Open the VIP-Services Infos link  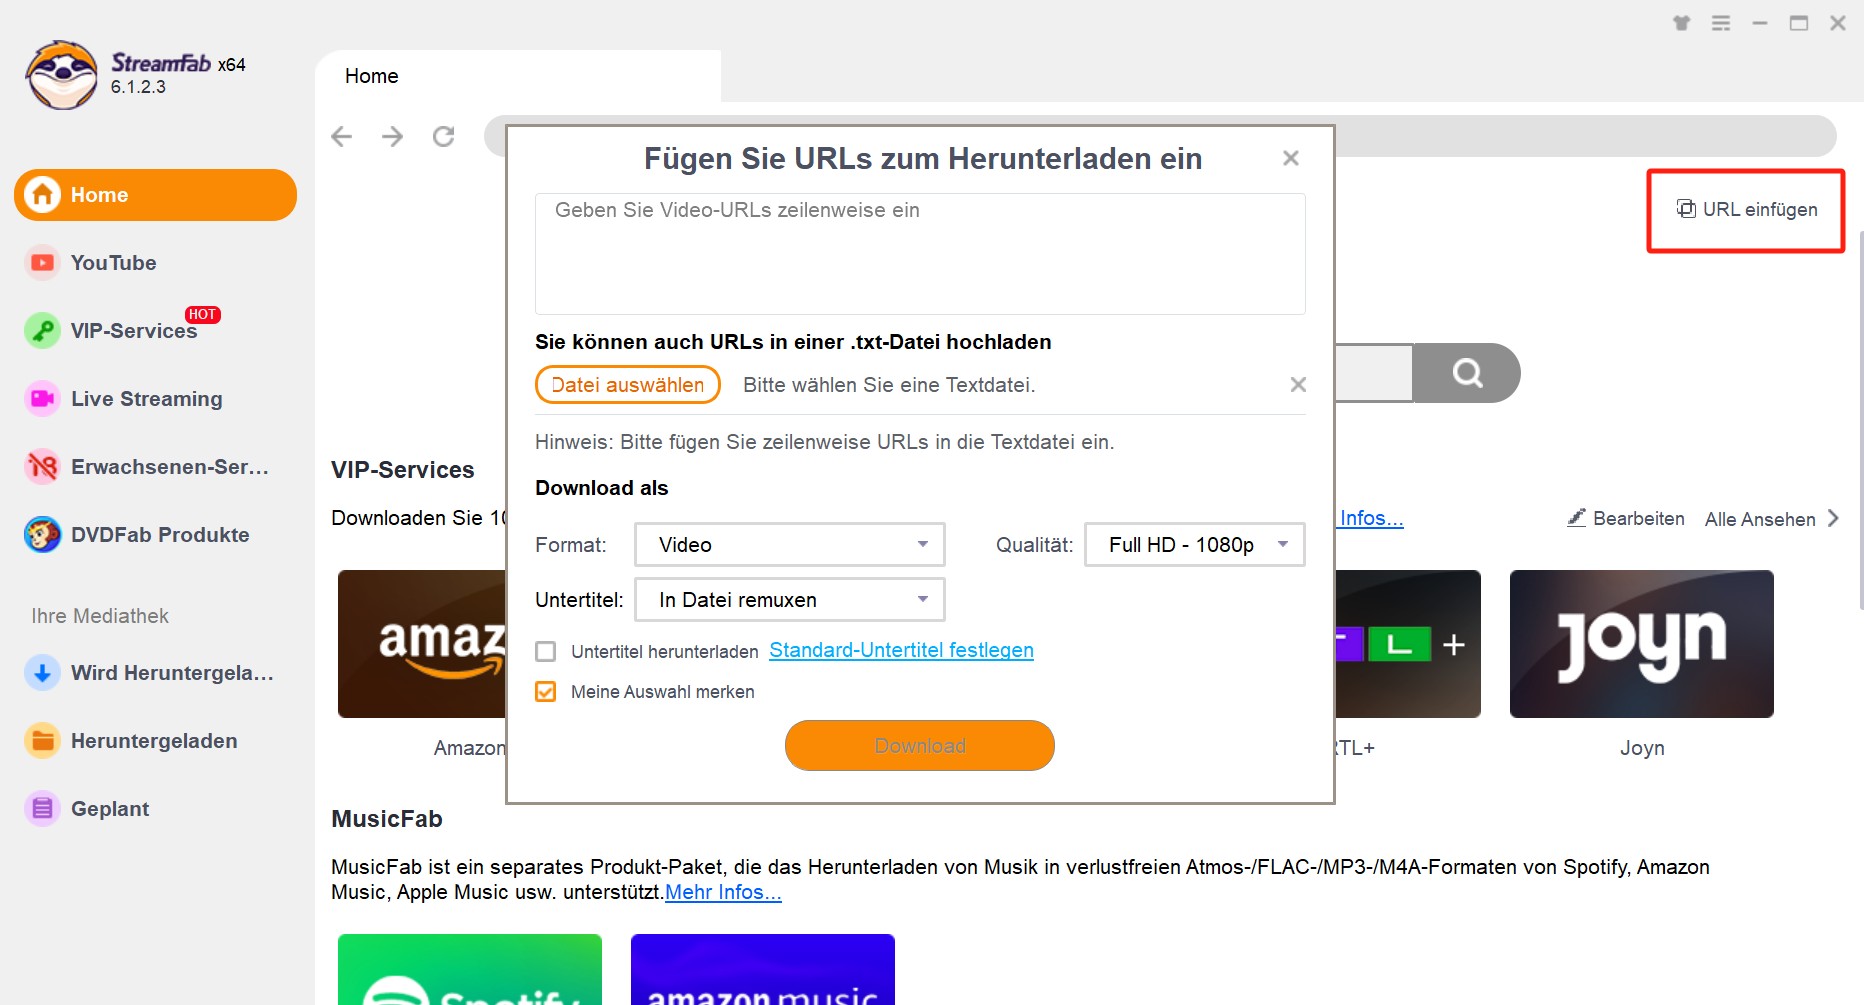pos(1371,518)
